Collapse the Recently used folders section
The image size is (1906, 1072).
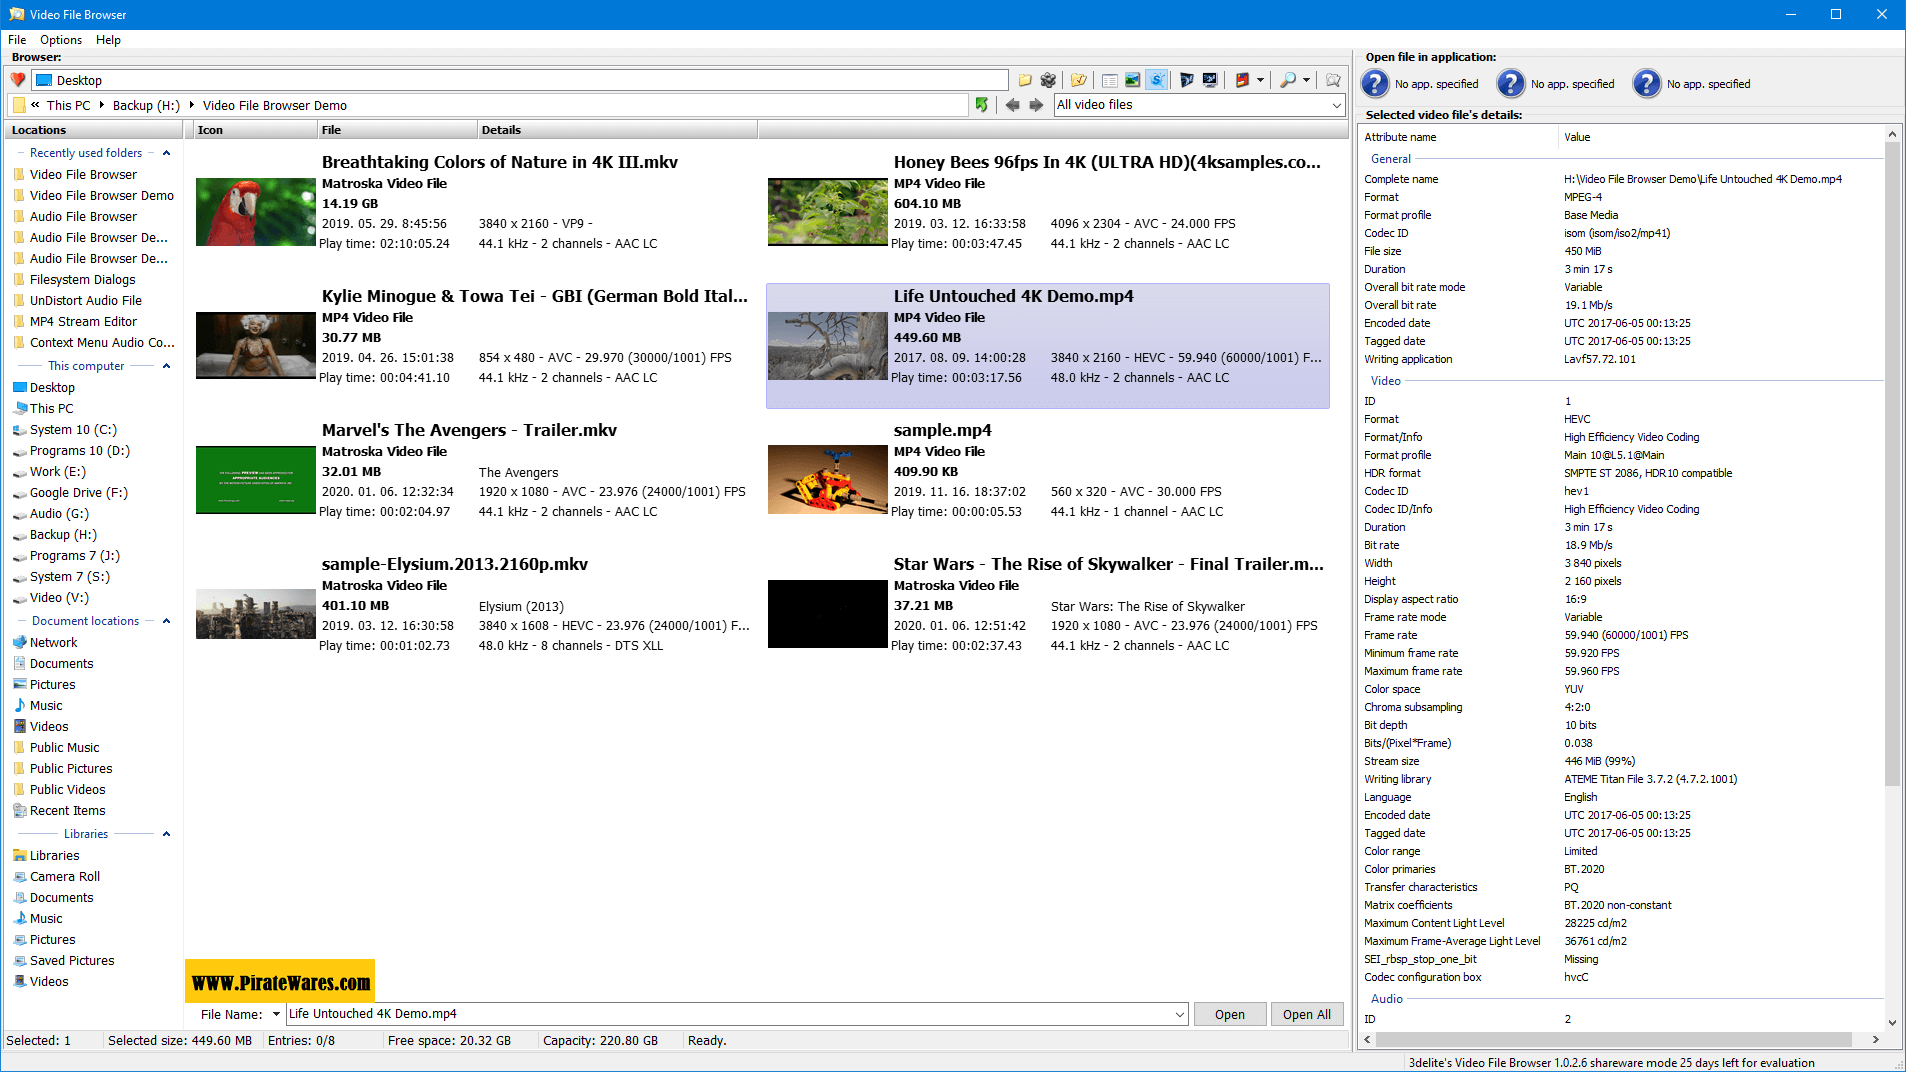(166, 153)
